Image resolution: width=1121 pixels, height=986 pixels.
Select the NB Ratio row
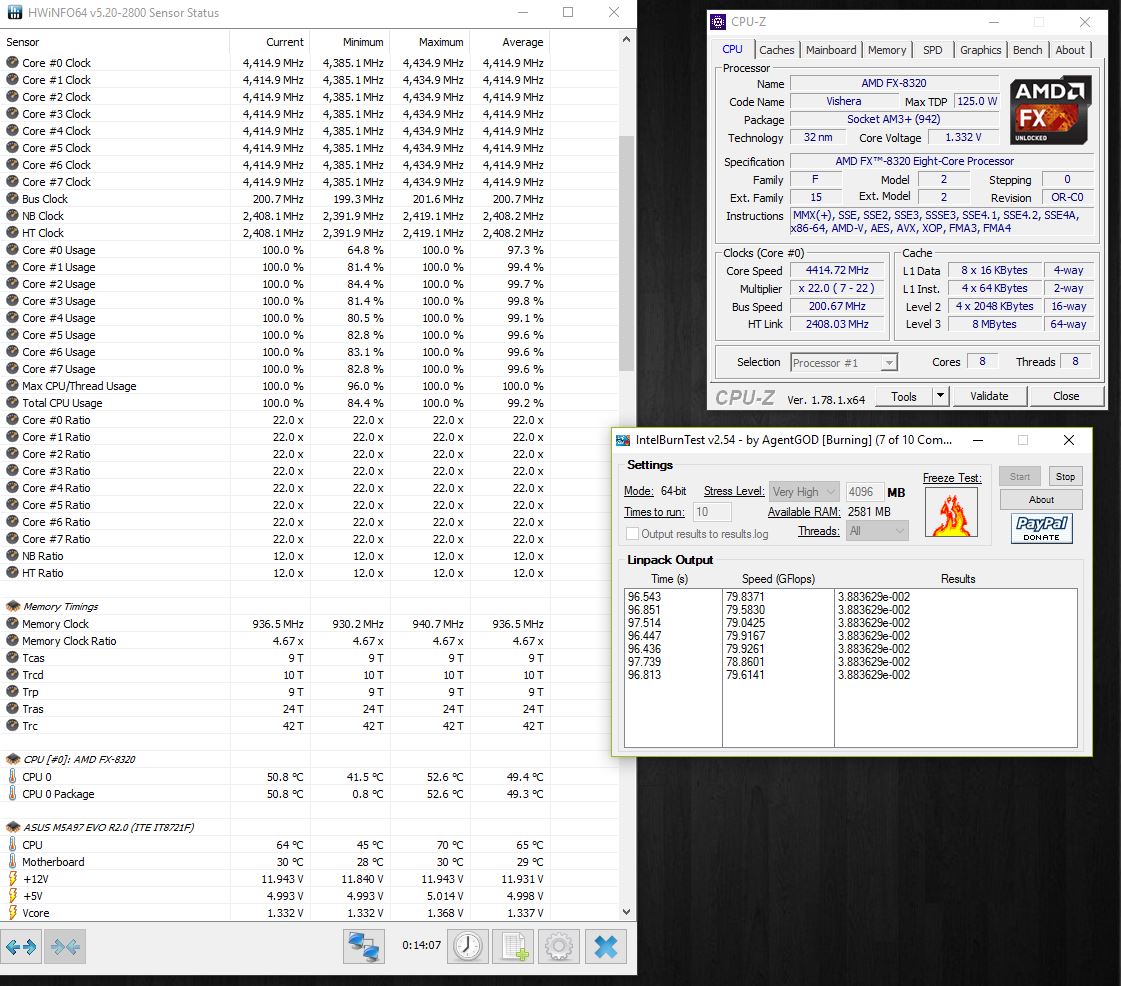coord(310,556)
